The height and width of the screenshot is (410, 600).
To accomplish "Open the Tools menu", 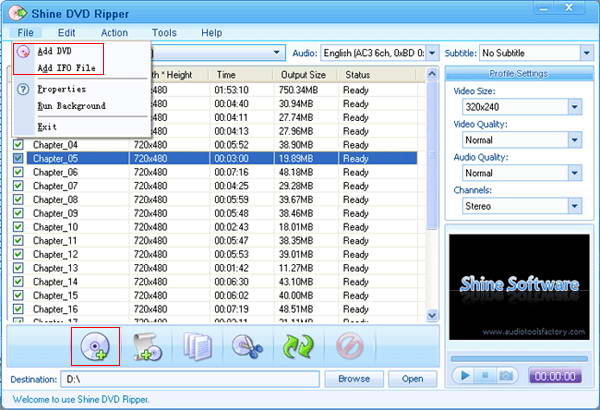I will [x=164, y=33].
